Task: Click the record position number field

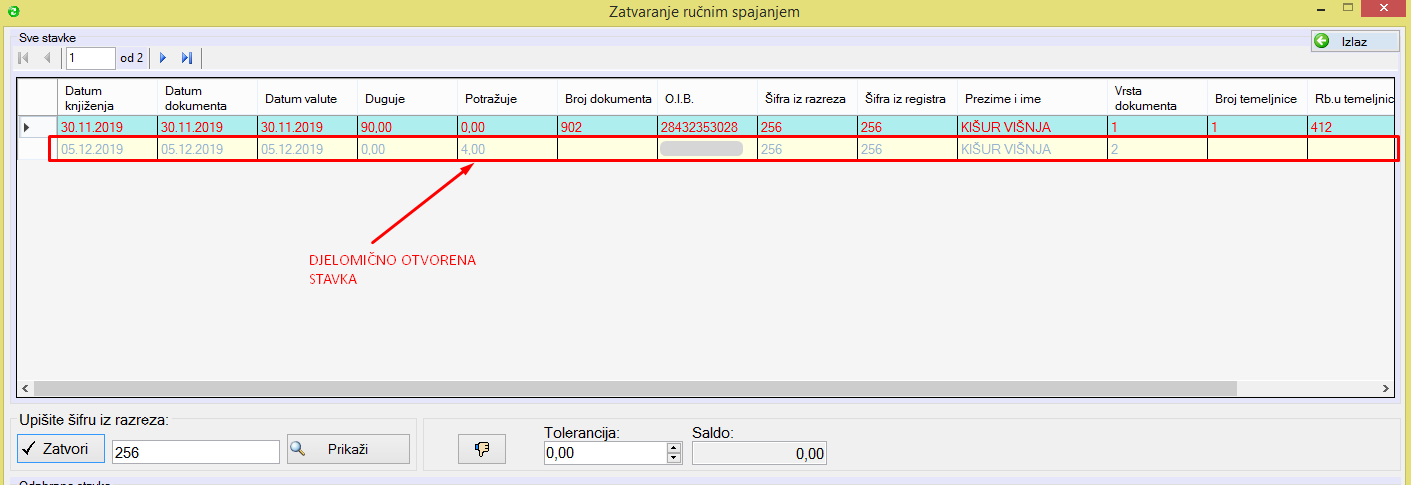Action: tap(90, 58)
